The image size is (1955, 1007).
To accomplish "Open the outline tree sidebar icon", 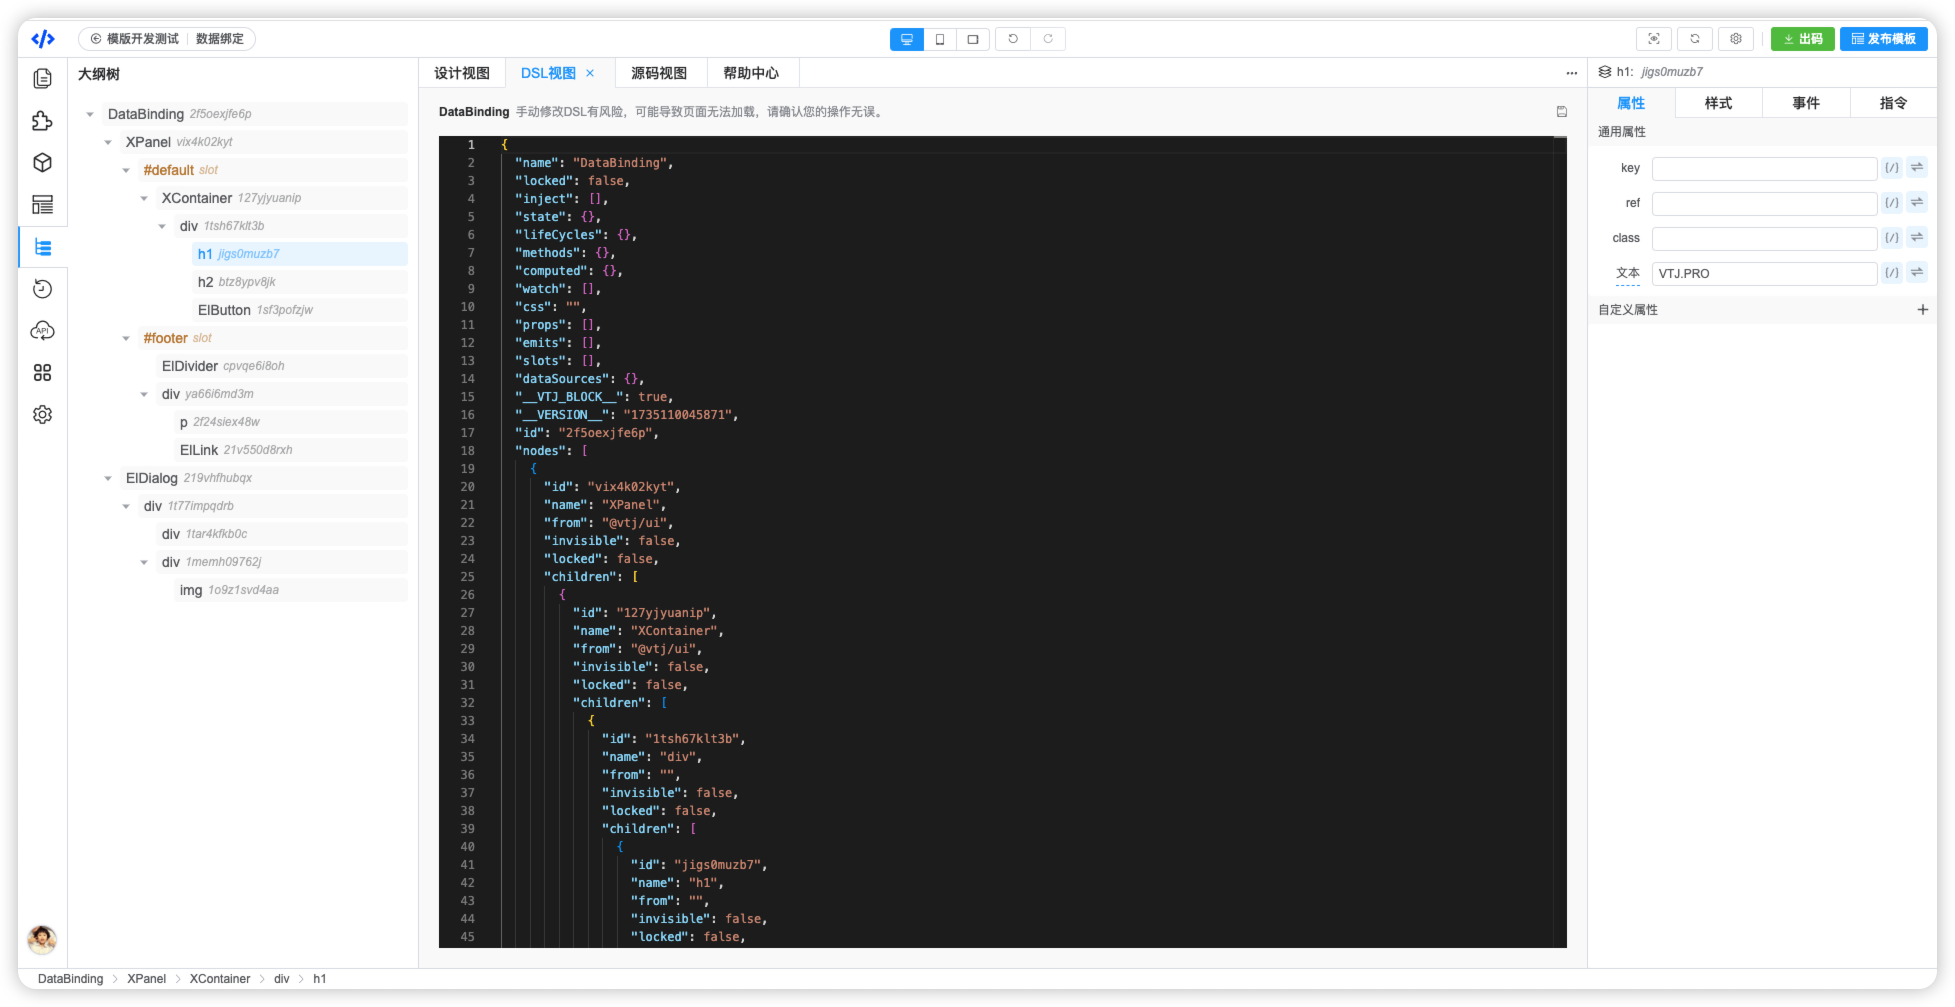I will click(42, 247).
